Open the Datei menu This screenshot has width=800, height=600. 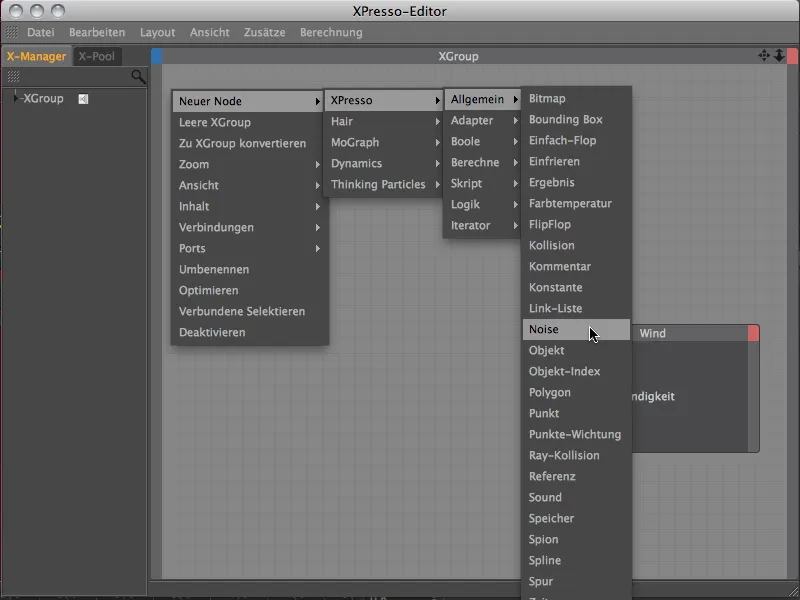tap(41, 32)
